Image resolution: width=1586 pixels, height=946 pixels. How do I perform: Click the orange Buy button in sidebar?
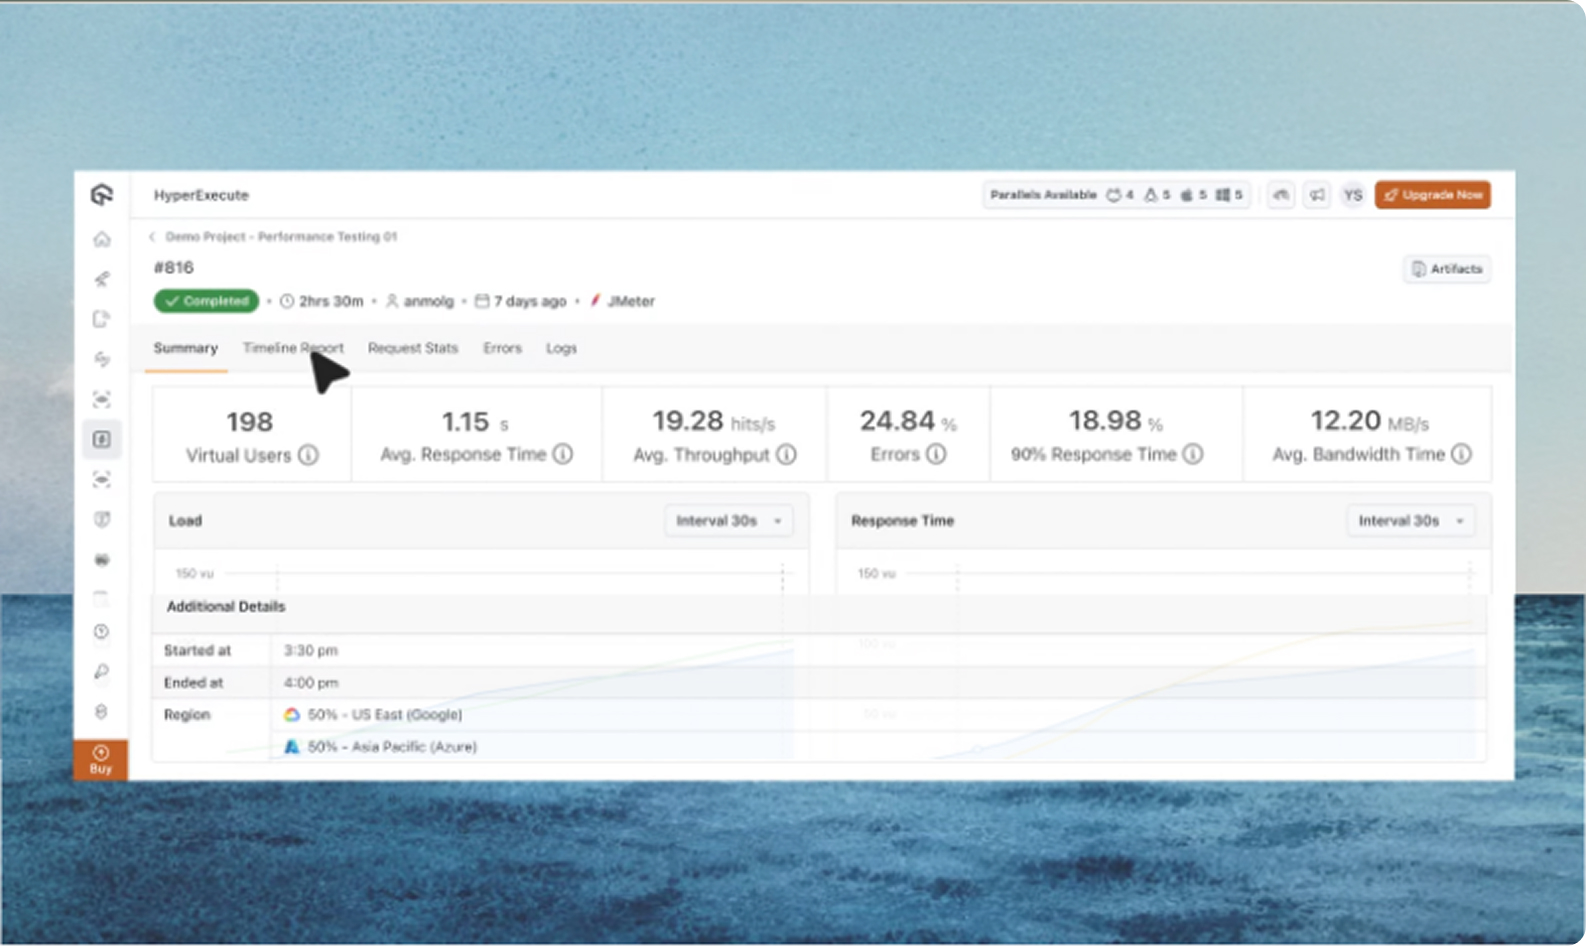(101, 760)
